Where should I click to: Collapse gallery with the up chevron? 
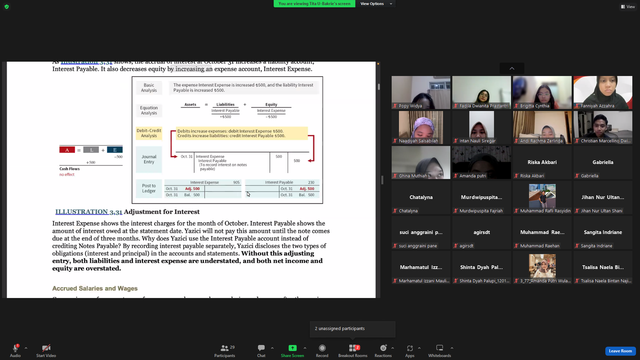pyautogui.click(x=512, y=68)
